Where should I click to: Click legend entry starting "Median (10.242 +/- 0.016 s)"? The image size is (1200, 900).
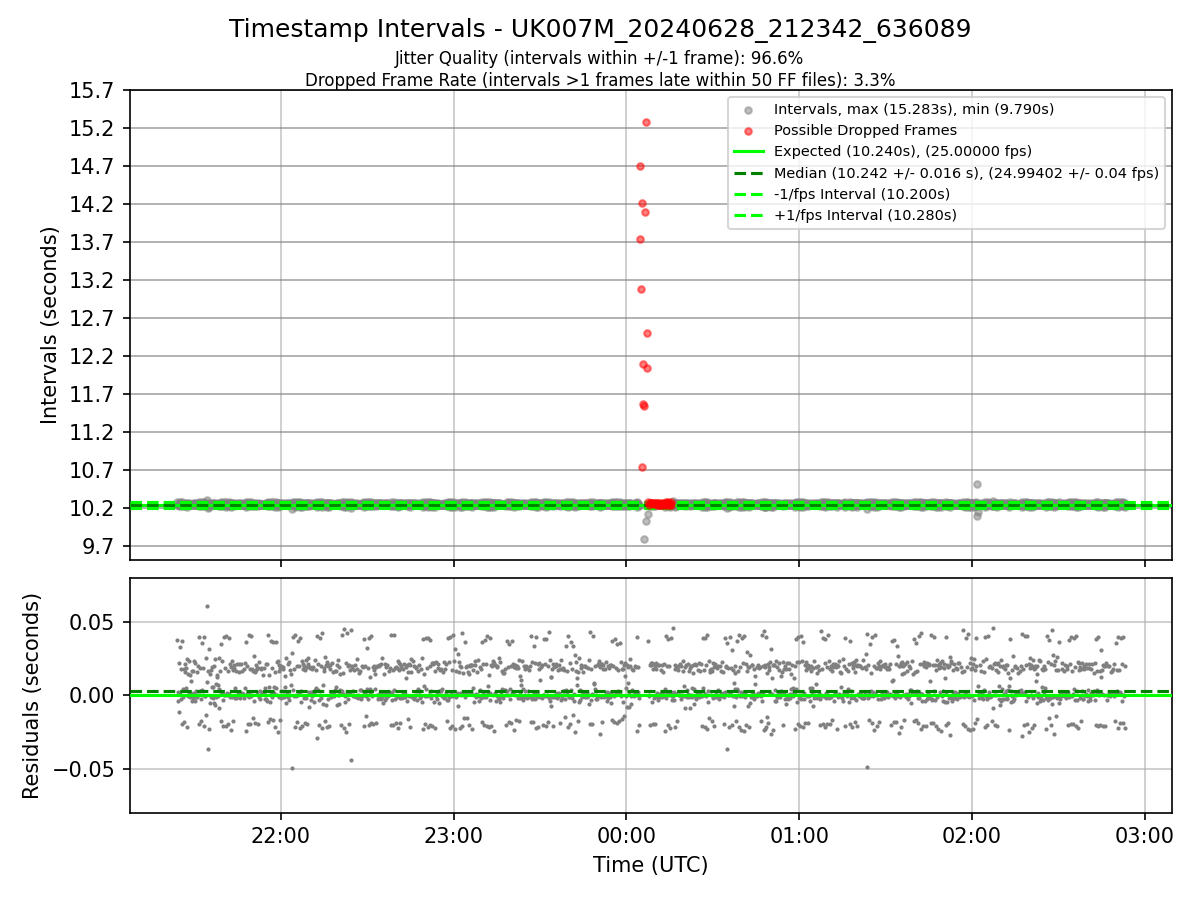[966, 173]
